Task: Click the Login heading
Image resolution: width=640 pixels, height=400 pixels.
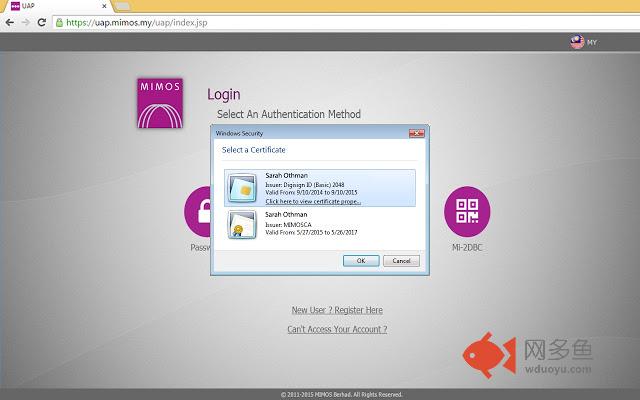Action: coord(224,94)
